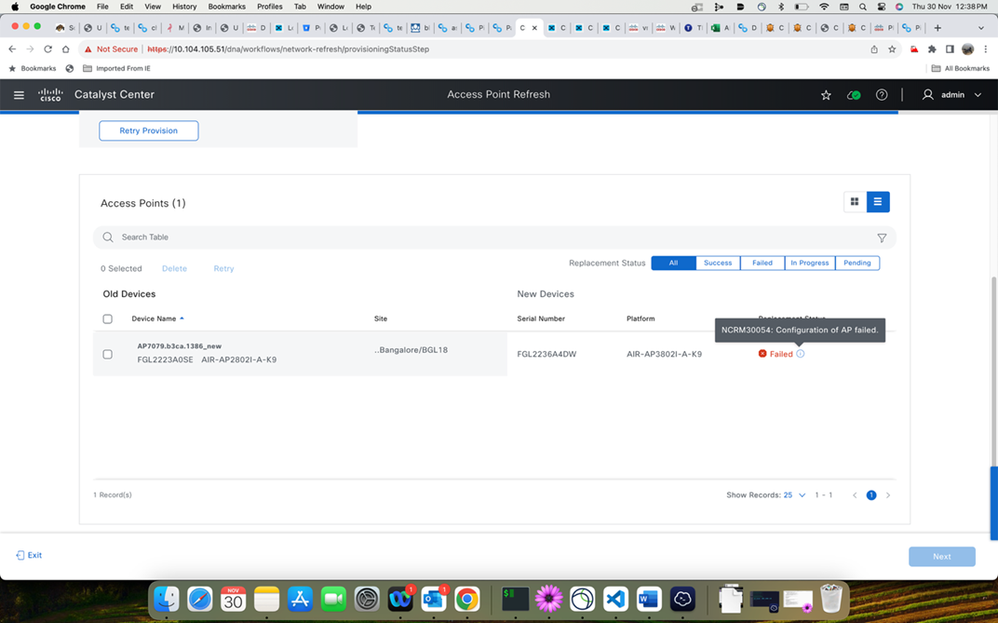
Task: Open Visual Studio Code from the dock
Action: [615, 599]
